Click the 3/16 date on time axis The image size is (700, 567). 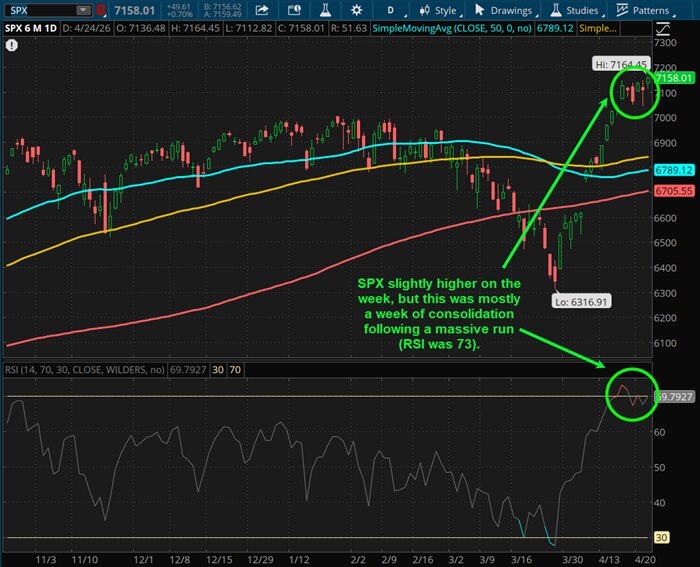pos(521,560)
